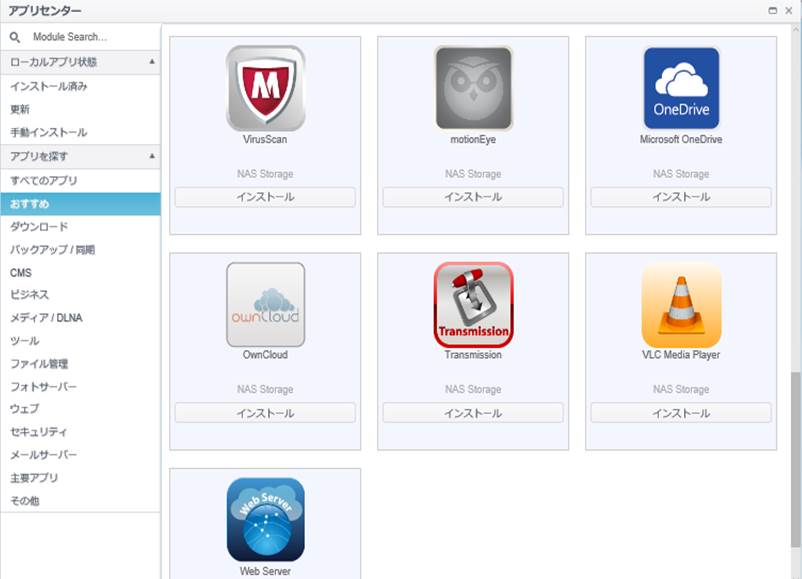Select the CMS category
Screen dimensions: 802x579
(x=80, y=273)
